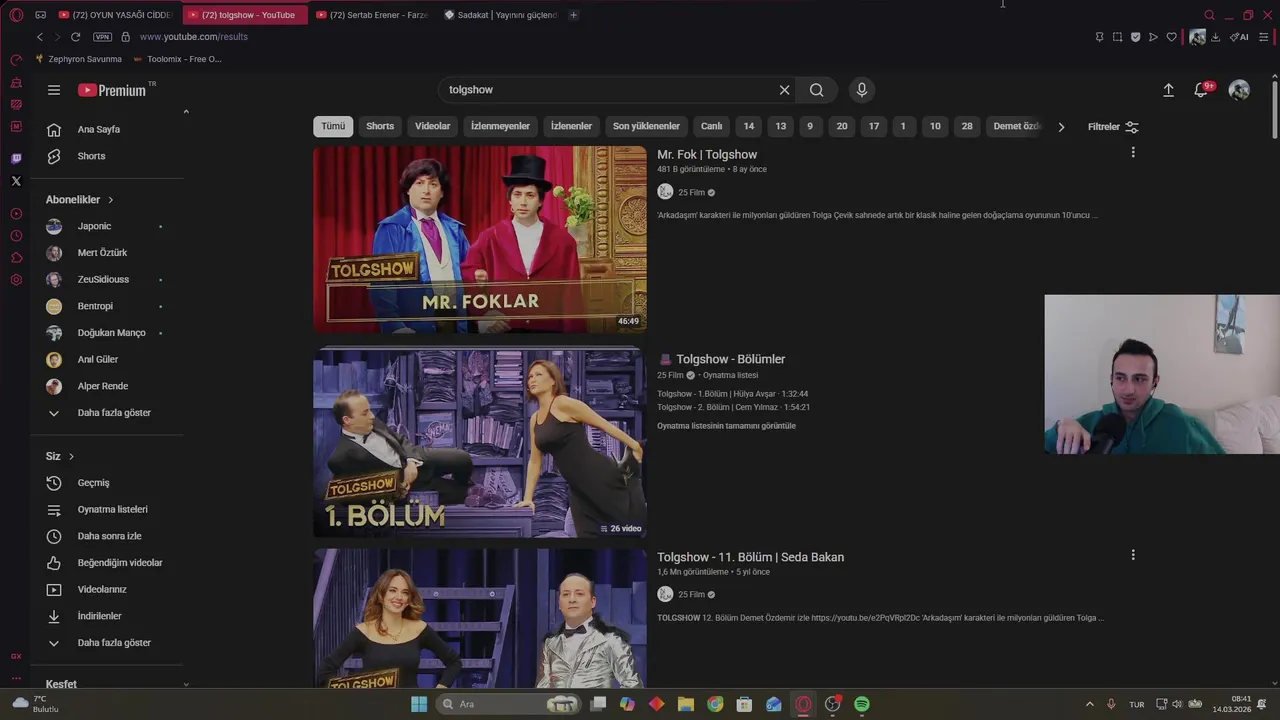Screen dimensions: 1280x720
Task: Clear the search box with the X icon
Action: coord(784,90)
